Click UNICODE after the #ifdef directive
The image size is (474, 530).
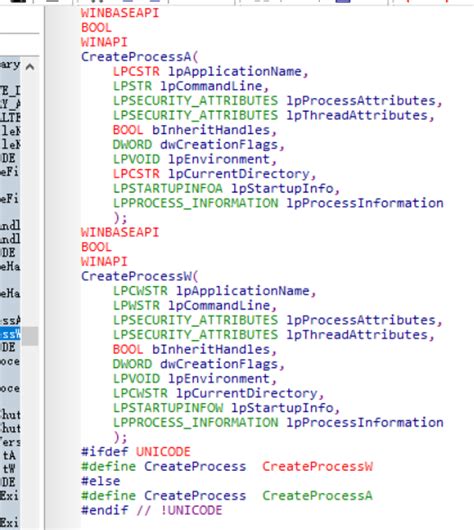click(163, 452)
